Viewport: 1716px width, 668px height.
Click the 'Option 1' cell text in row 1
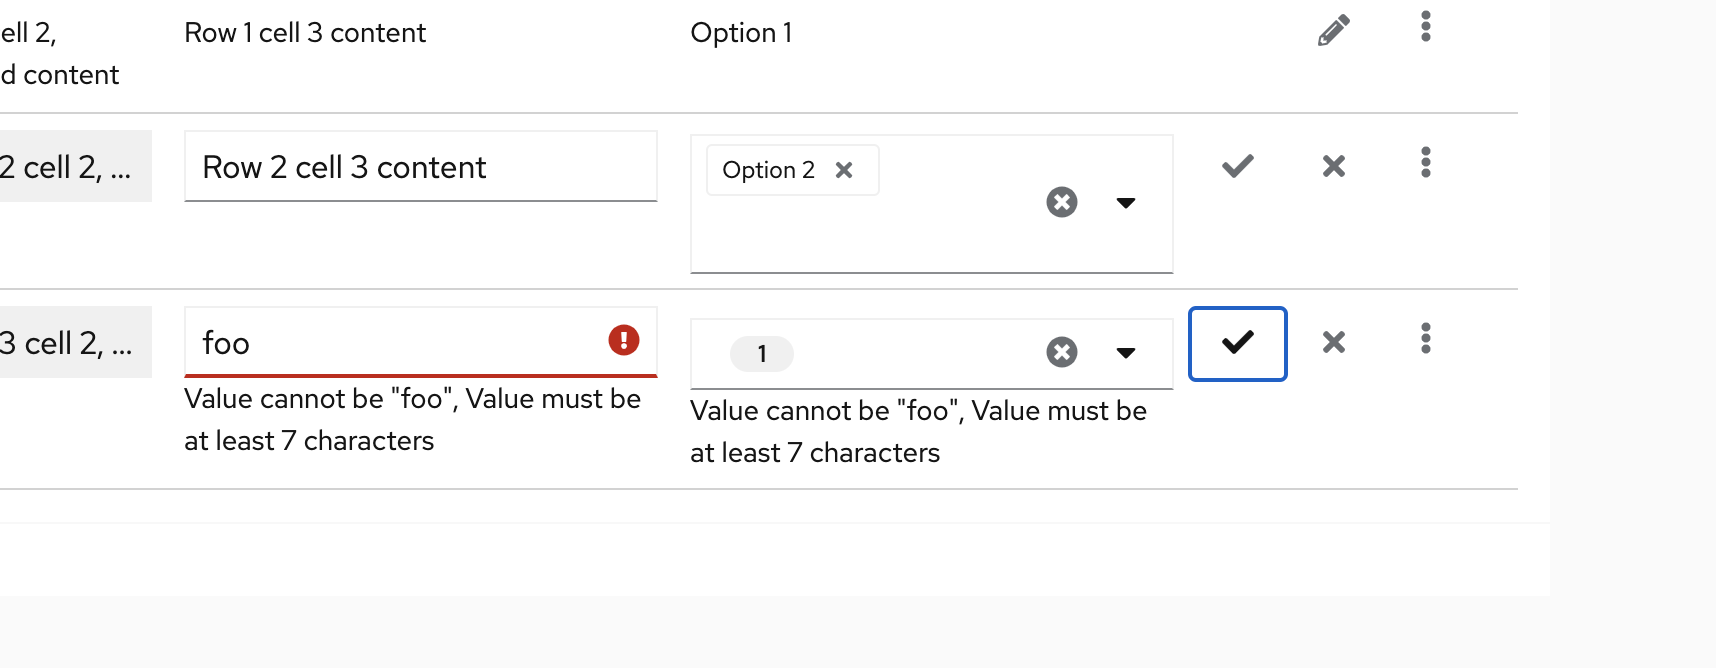click(x=741, y=33)
